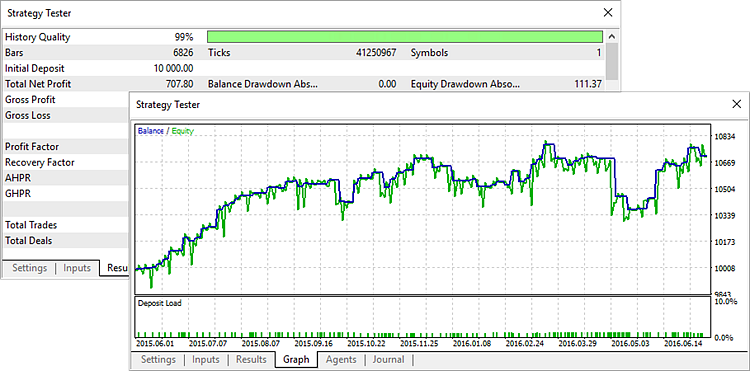750x371 pixels.
Task: Open the Settings tab in front window
Action: coord(158,360)
